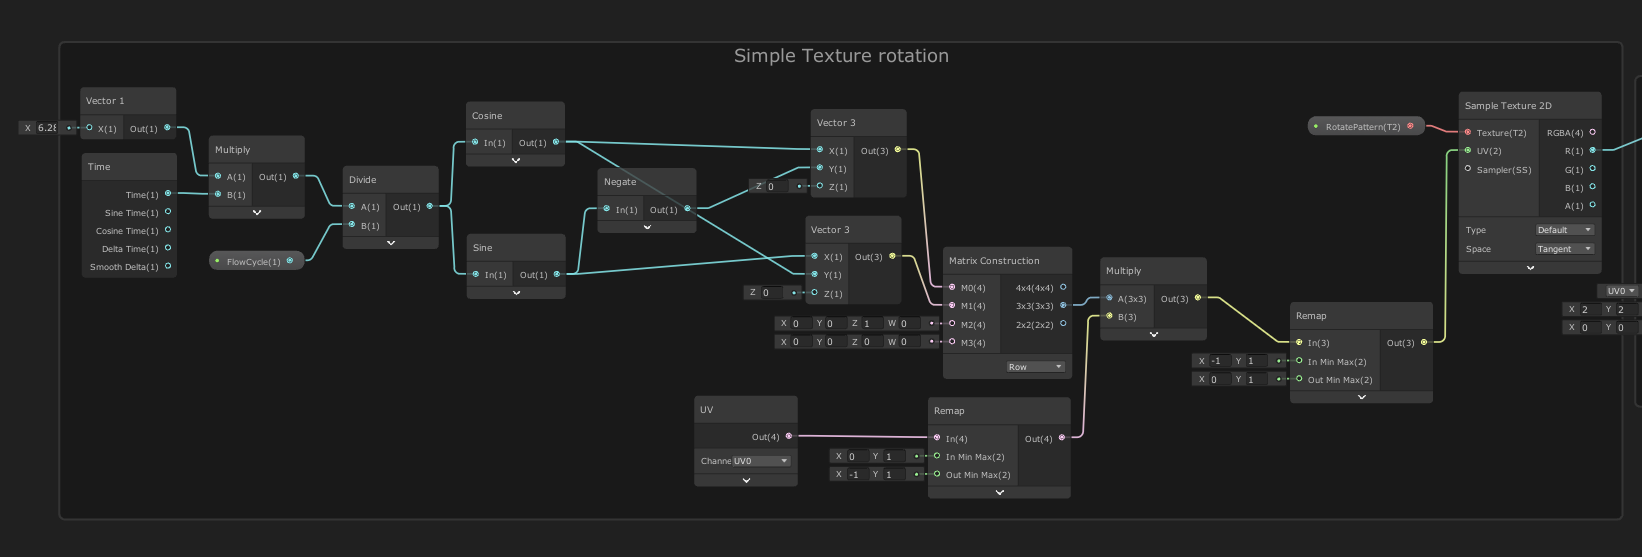Click the G(1) output port on Sample Texture 2D
The height and width of the screenshot is (557, 1642).
click(x=1593, y=169)
